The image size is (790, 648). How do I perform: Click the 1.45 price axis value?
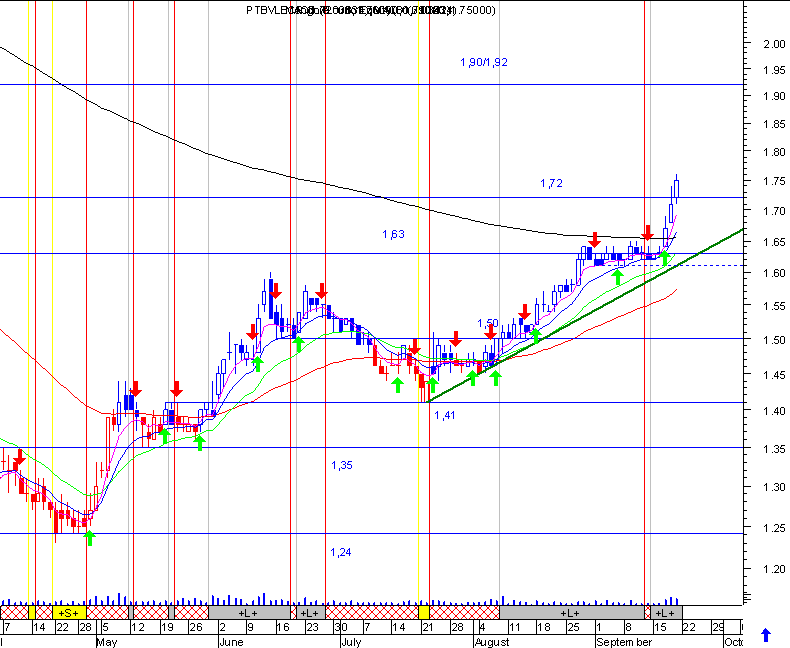[774, 375]
